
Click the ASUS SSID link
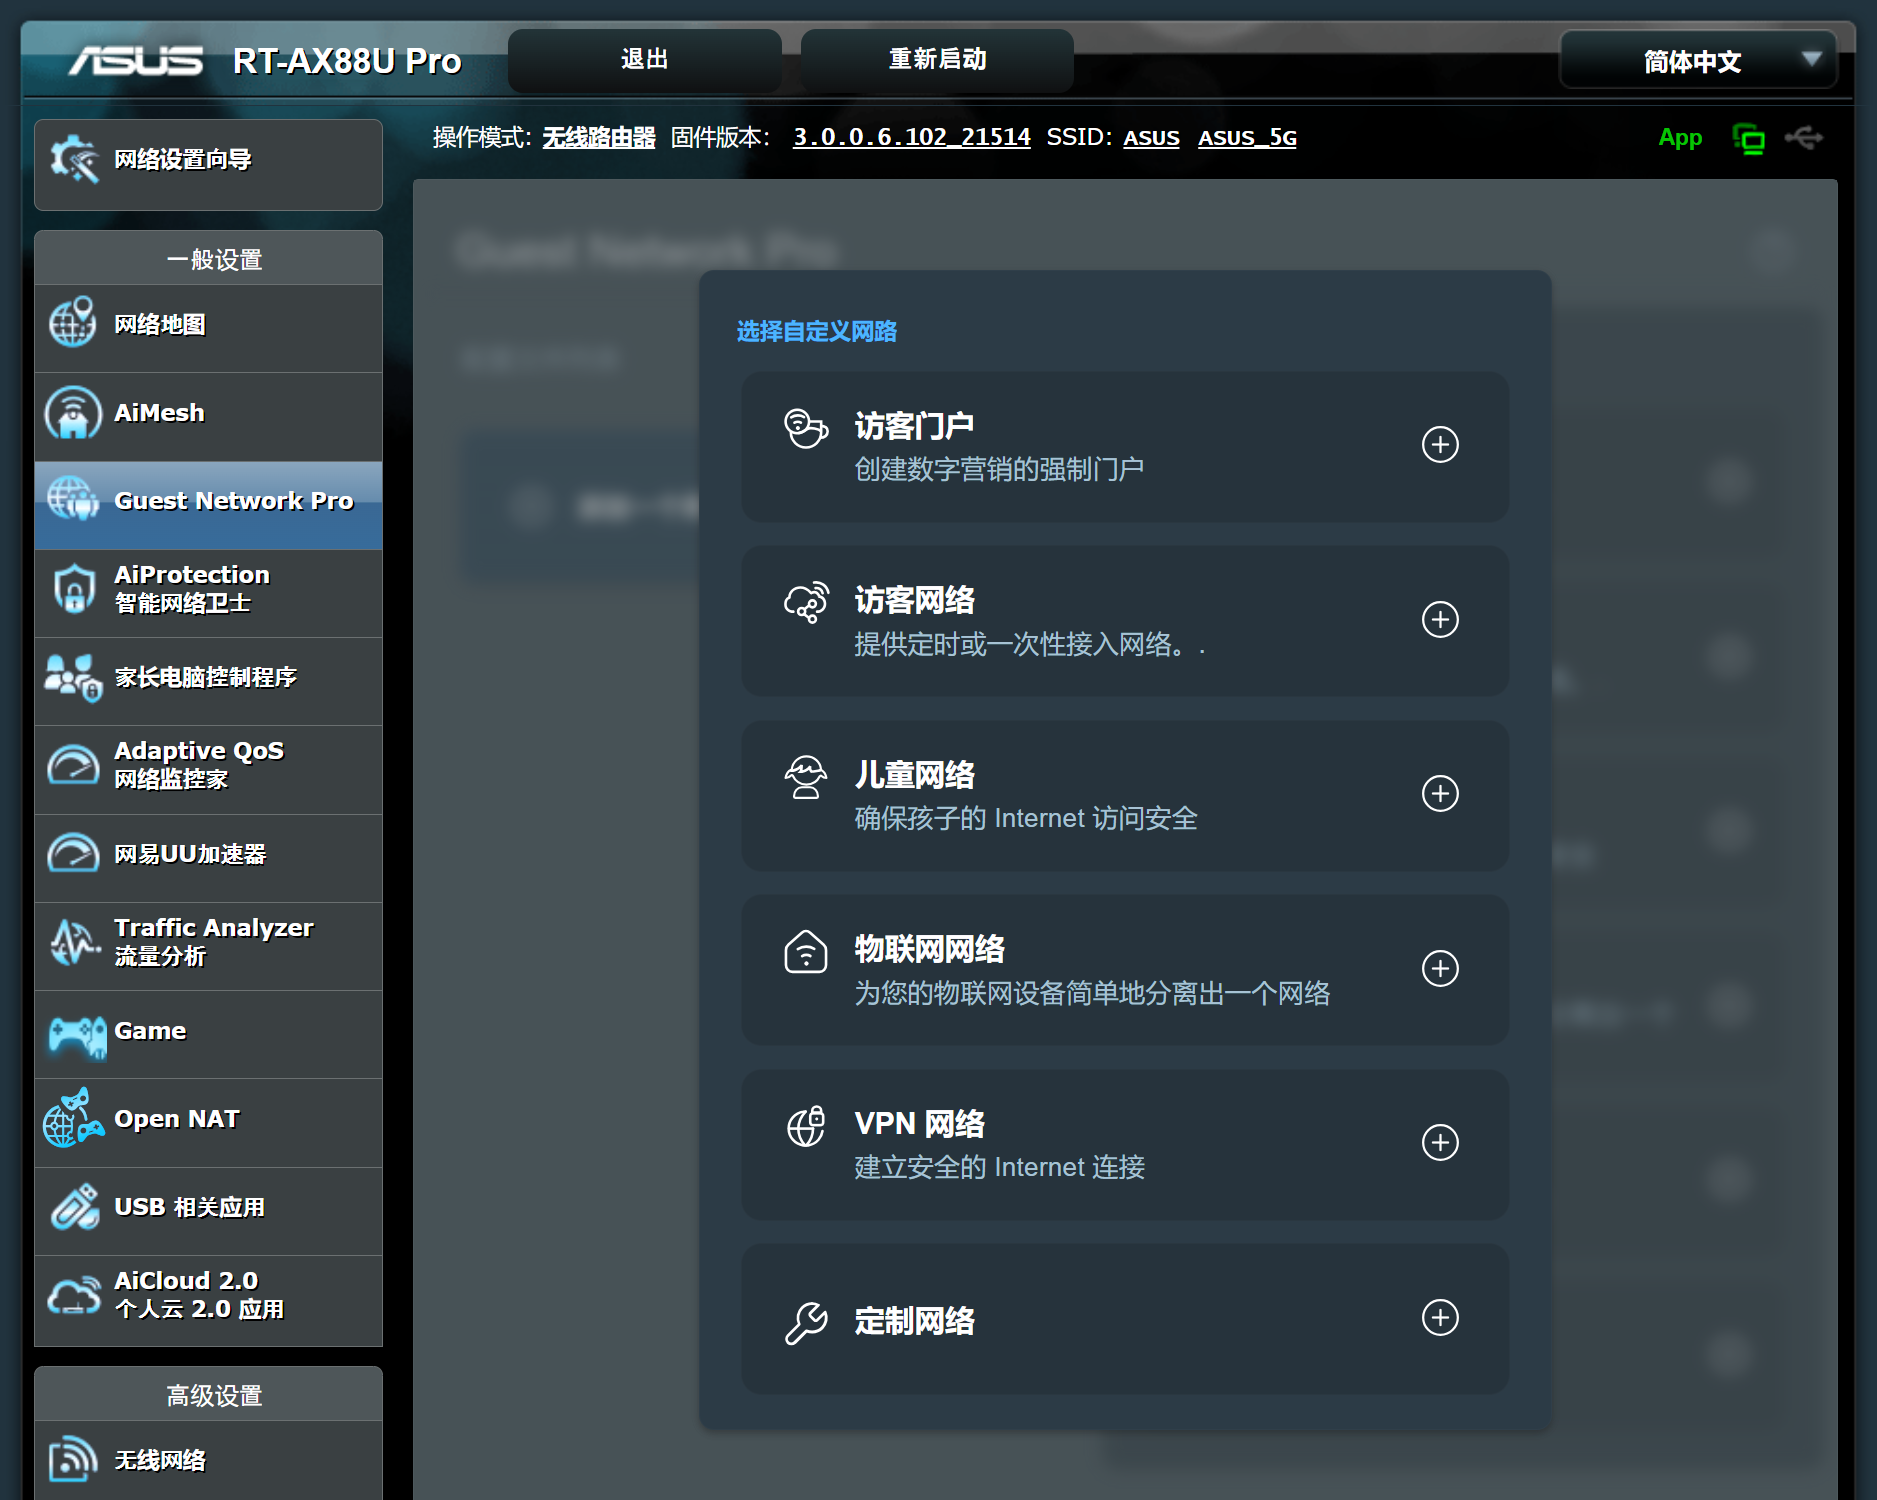click(x=1151, y=138)
